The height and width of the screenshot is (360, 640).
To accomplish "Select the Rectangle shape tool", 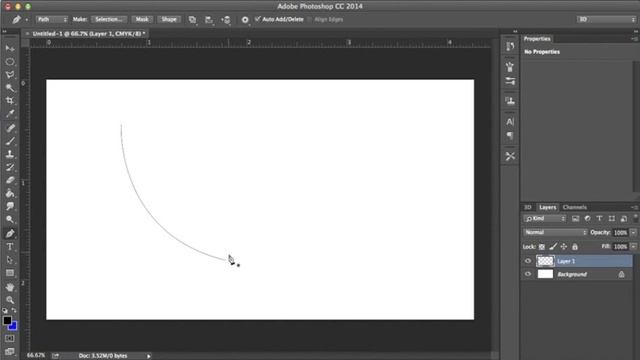I will (x=10, y=273).
